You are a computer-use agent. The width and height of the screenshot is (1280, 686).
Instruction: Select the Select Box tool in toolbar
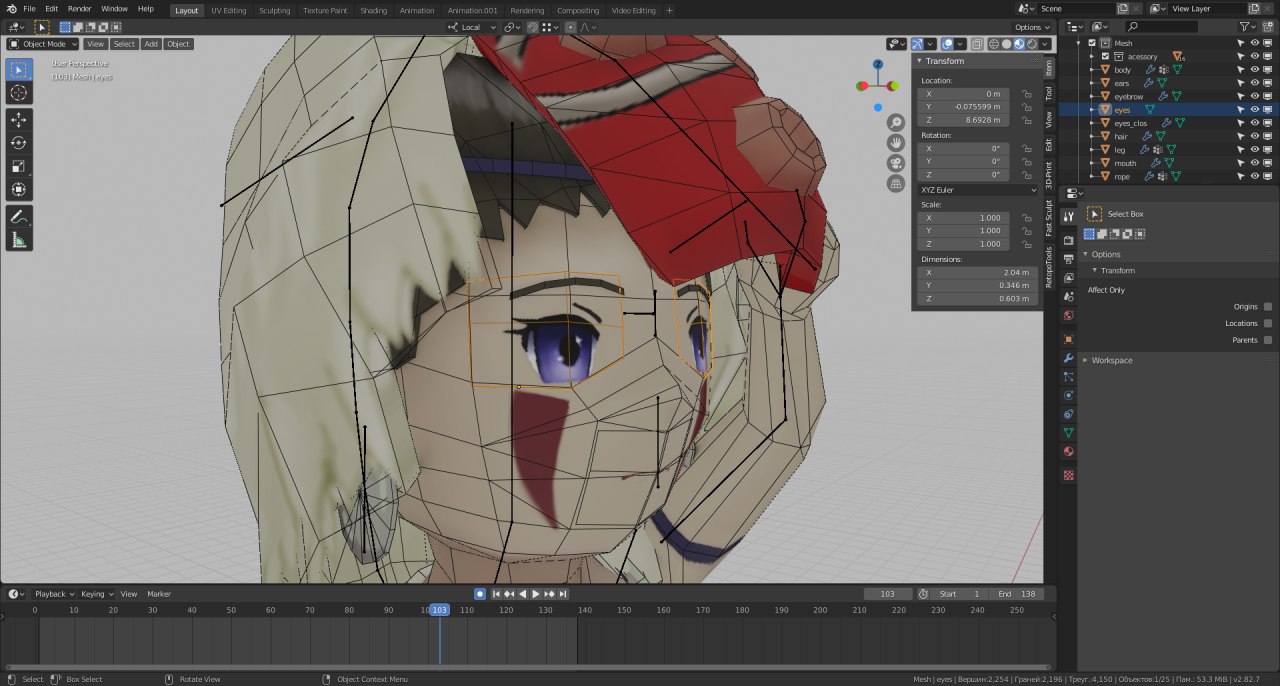(19, 70)
